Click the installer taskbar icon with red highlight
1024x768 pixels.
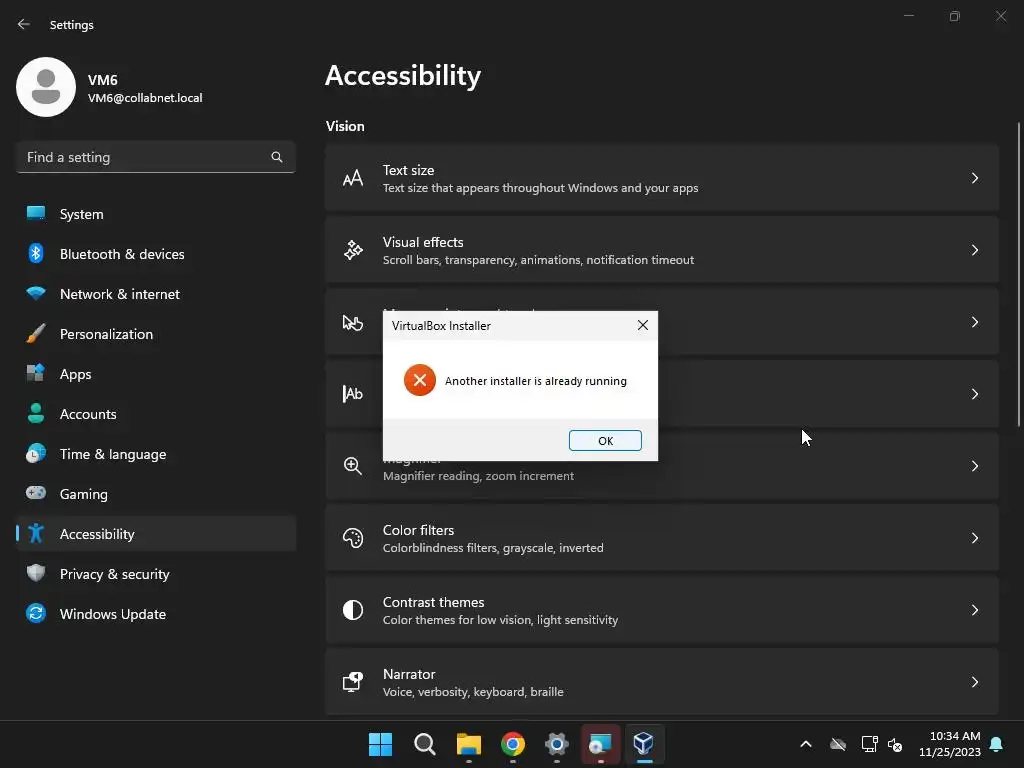pyautogui.click(x=600, y=744)
